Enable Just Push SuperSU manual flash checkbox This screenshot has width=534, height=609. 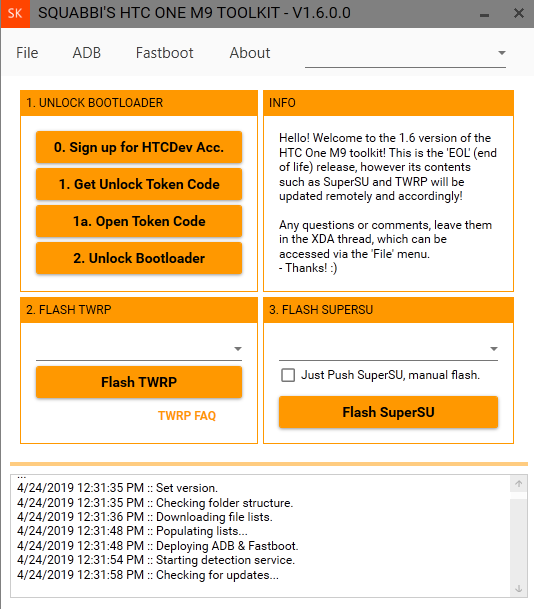288,375
